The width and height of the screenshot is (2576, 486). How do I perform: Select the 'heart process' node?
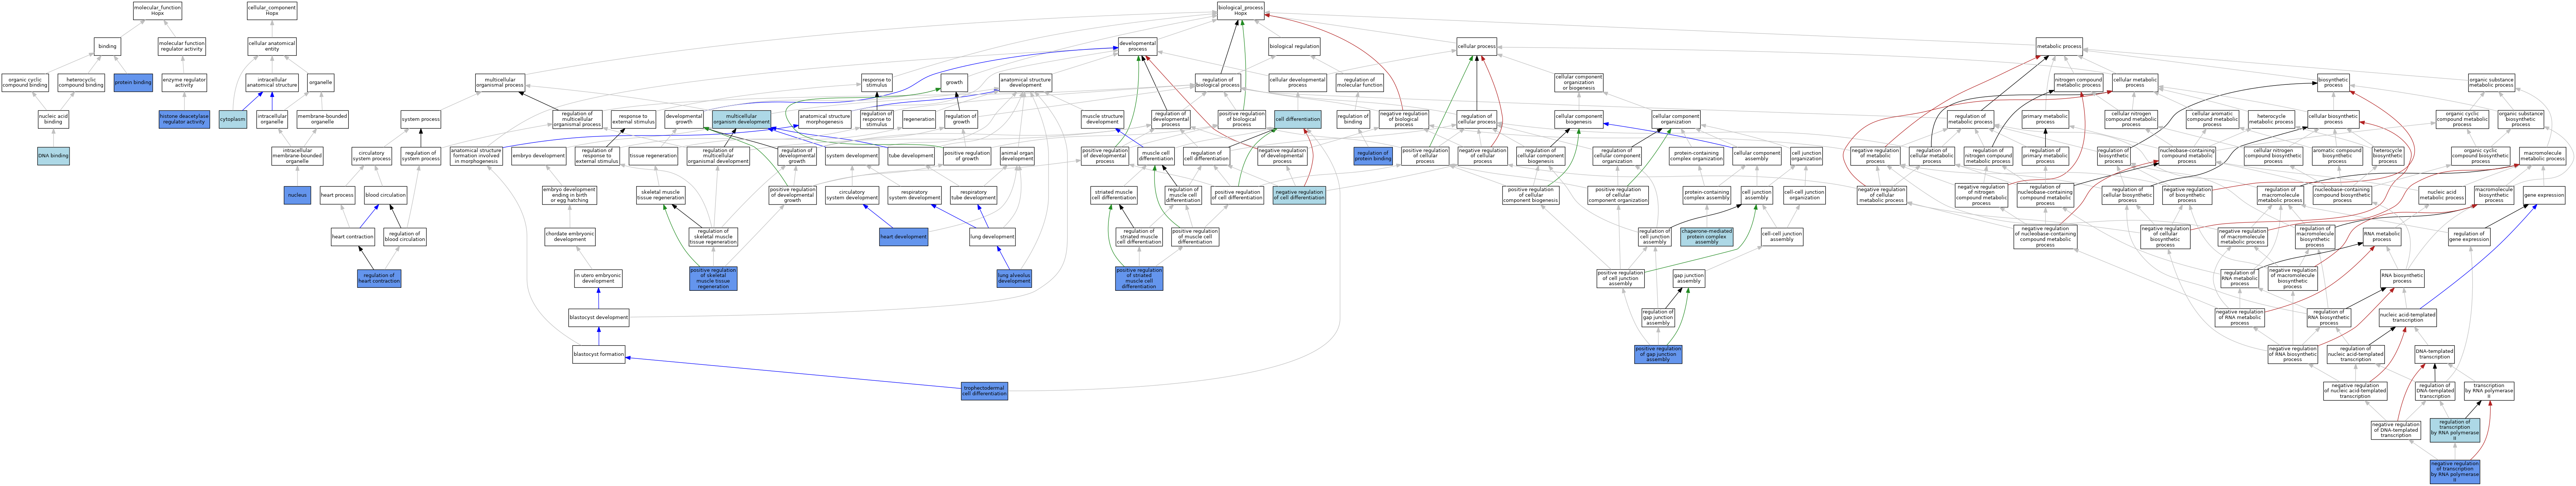click(x=337, y=195)
